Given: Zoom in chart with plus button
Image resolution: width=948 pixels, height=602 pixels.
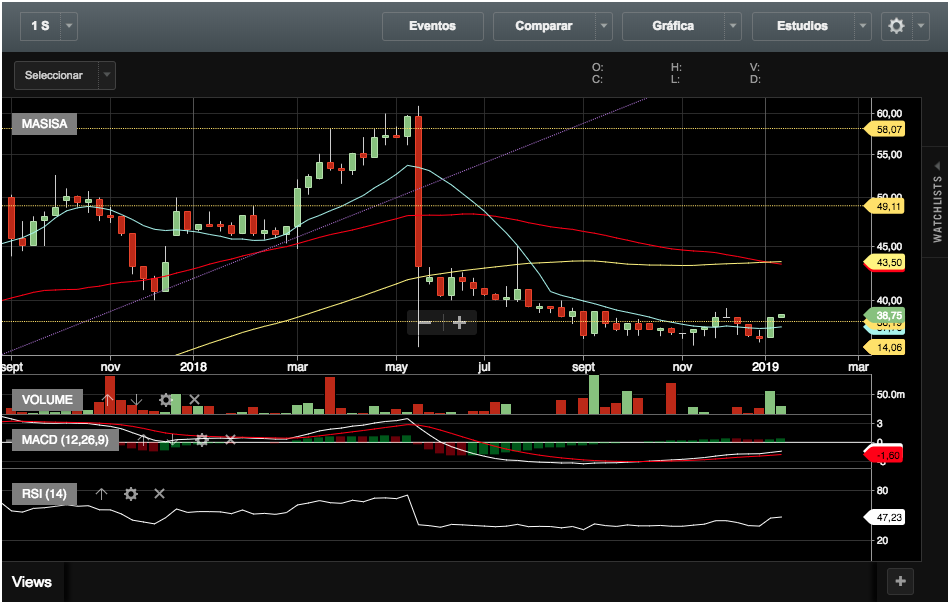Looking at the screenshot, I should pos(460,322).
